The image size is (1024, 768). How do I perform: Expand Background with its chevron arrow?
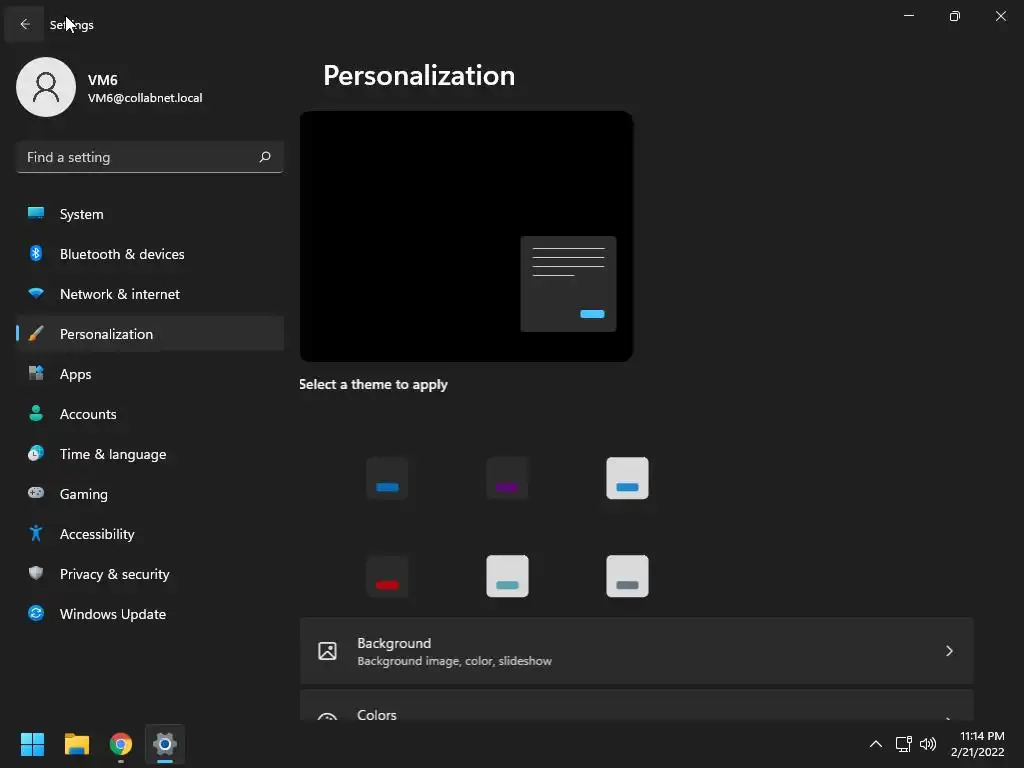pos(950,651)
